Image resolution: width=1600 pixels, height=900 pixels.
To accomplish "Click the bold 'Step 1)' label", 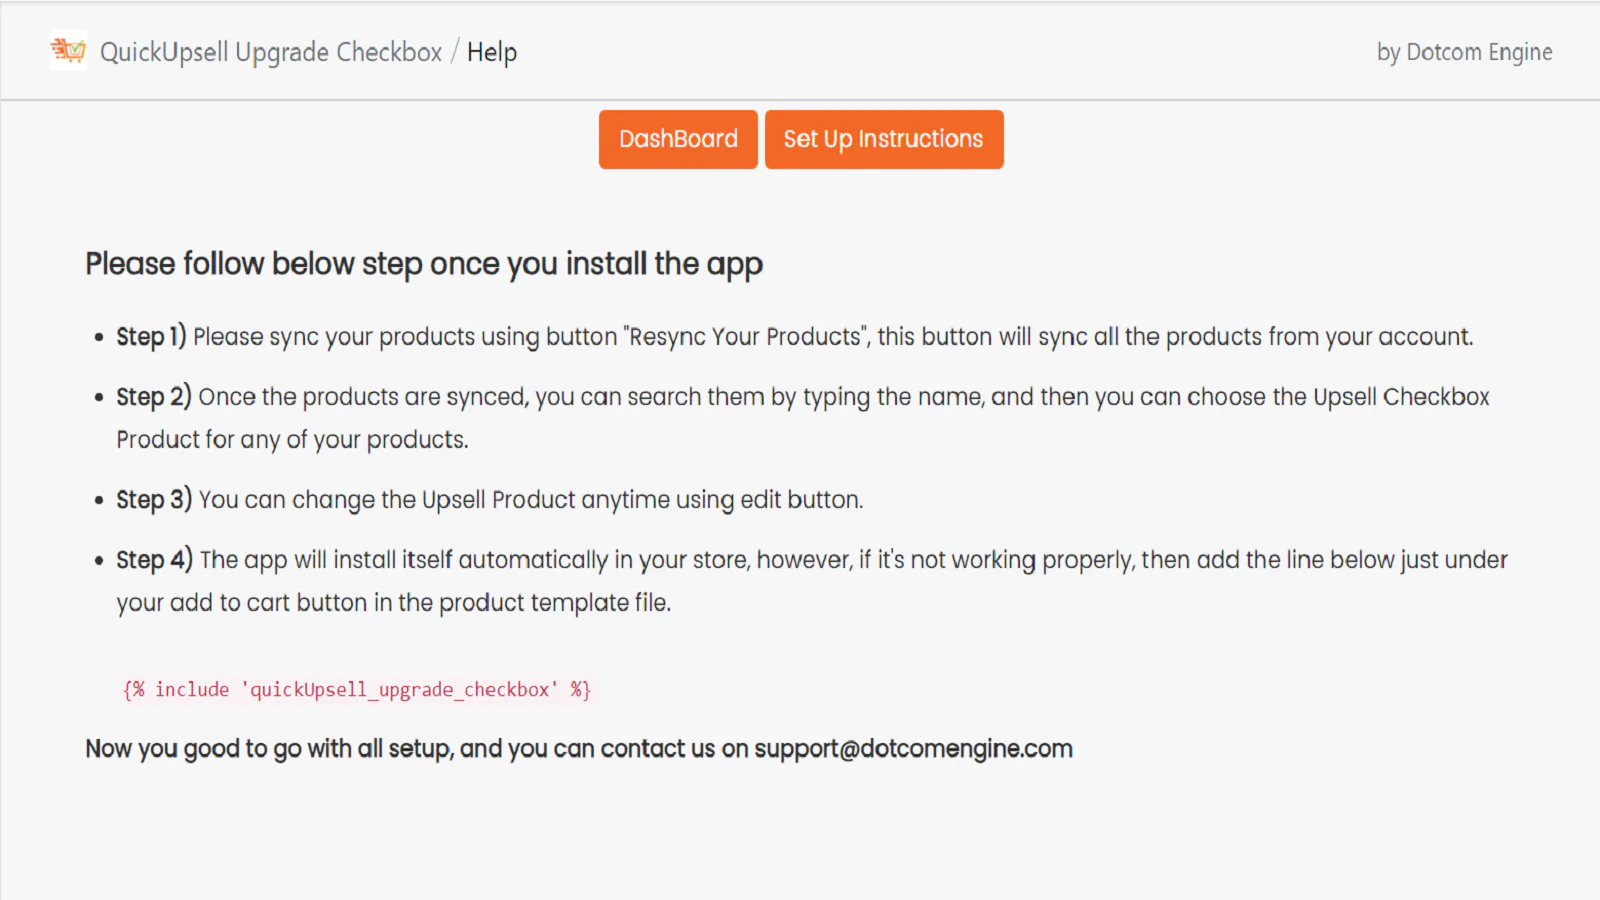I will 151,337.
